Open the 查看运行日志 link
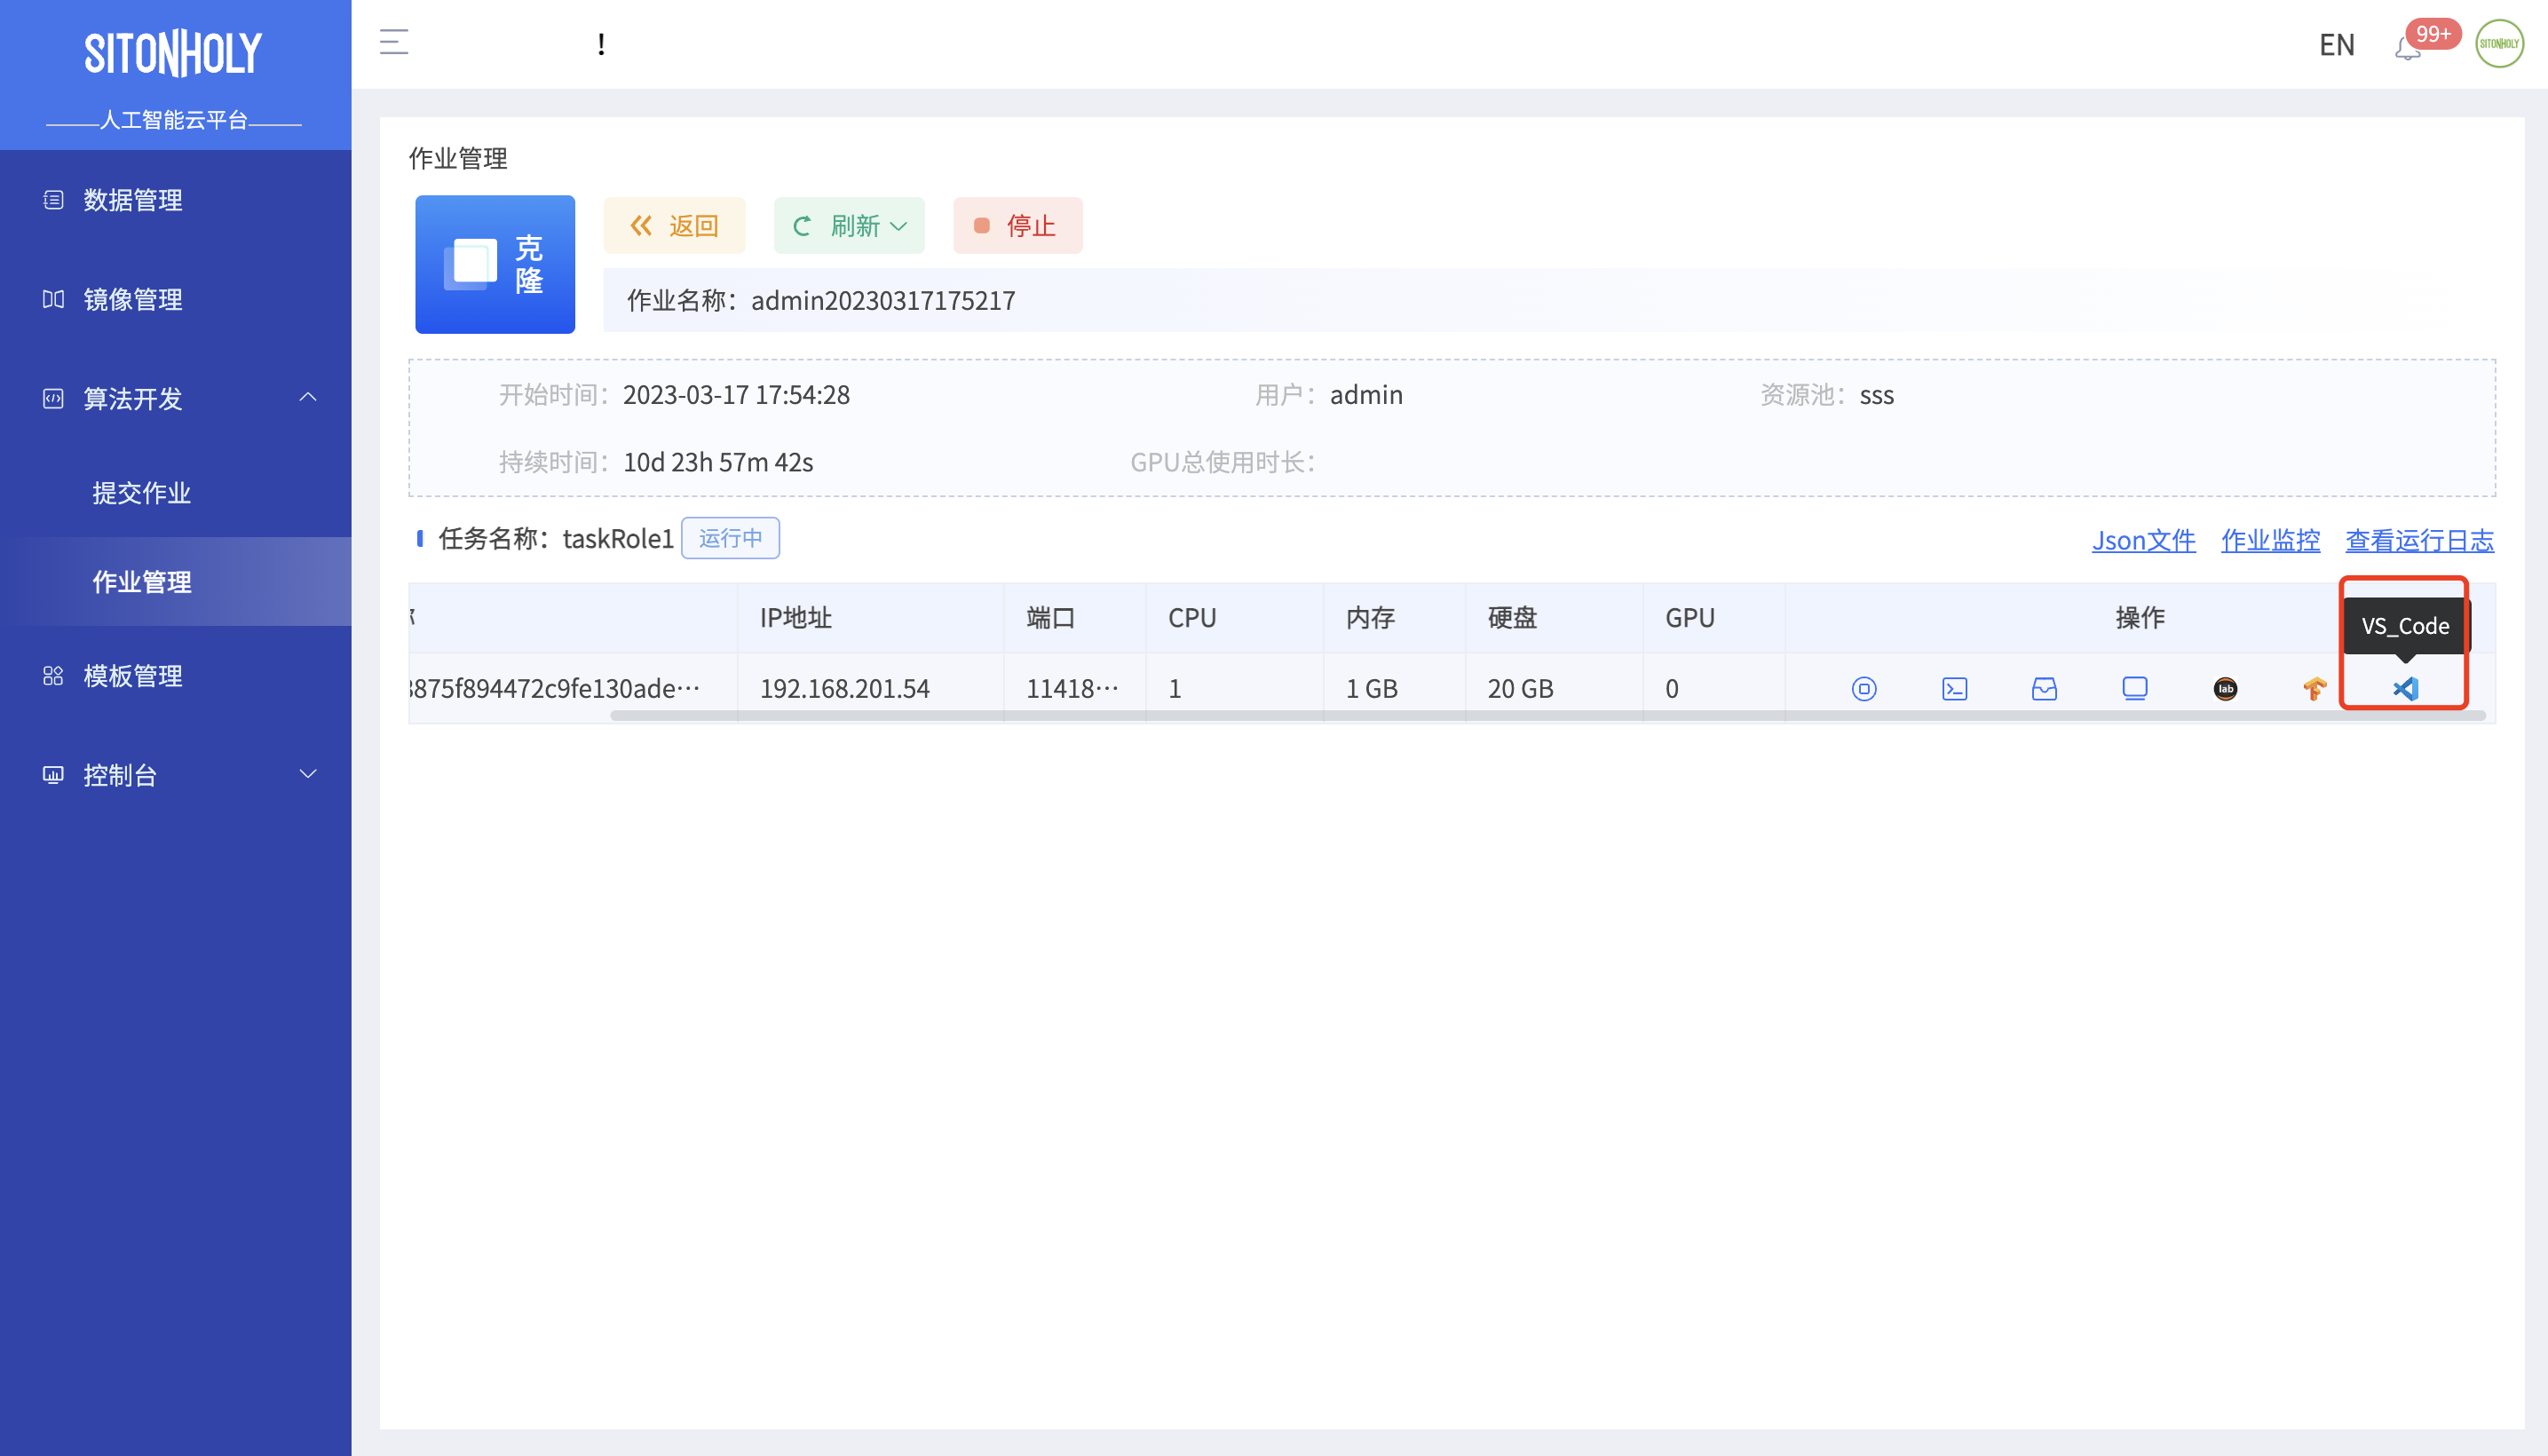The height and width of the screenshot is (1456, 2548). click(x=2420, y=540)
